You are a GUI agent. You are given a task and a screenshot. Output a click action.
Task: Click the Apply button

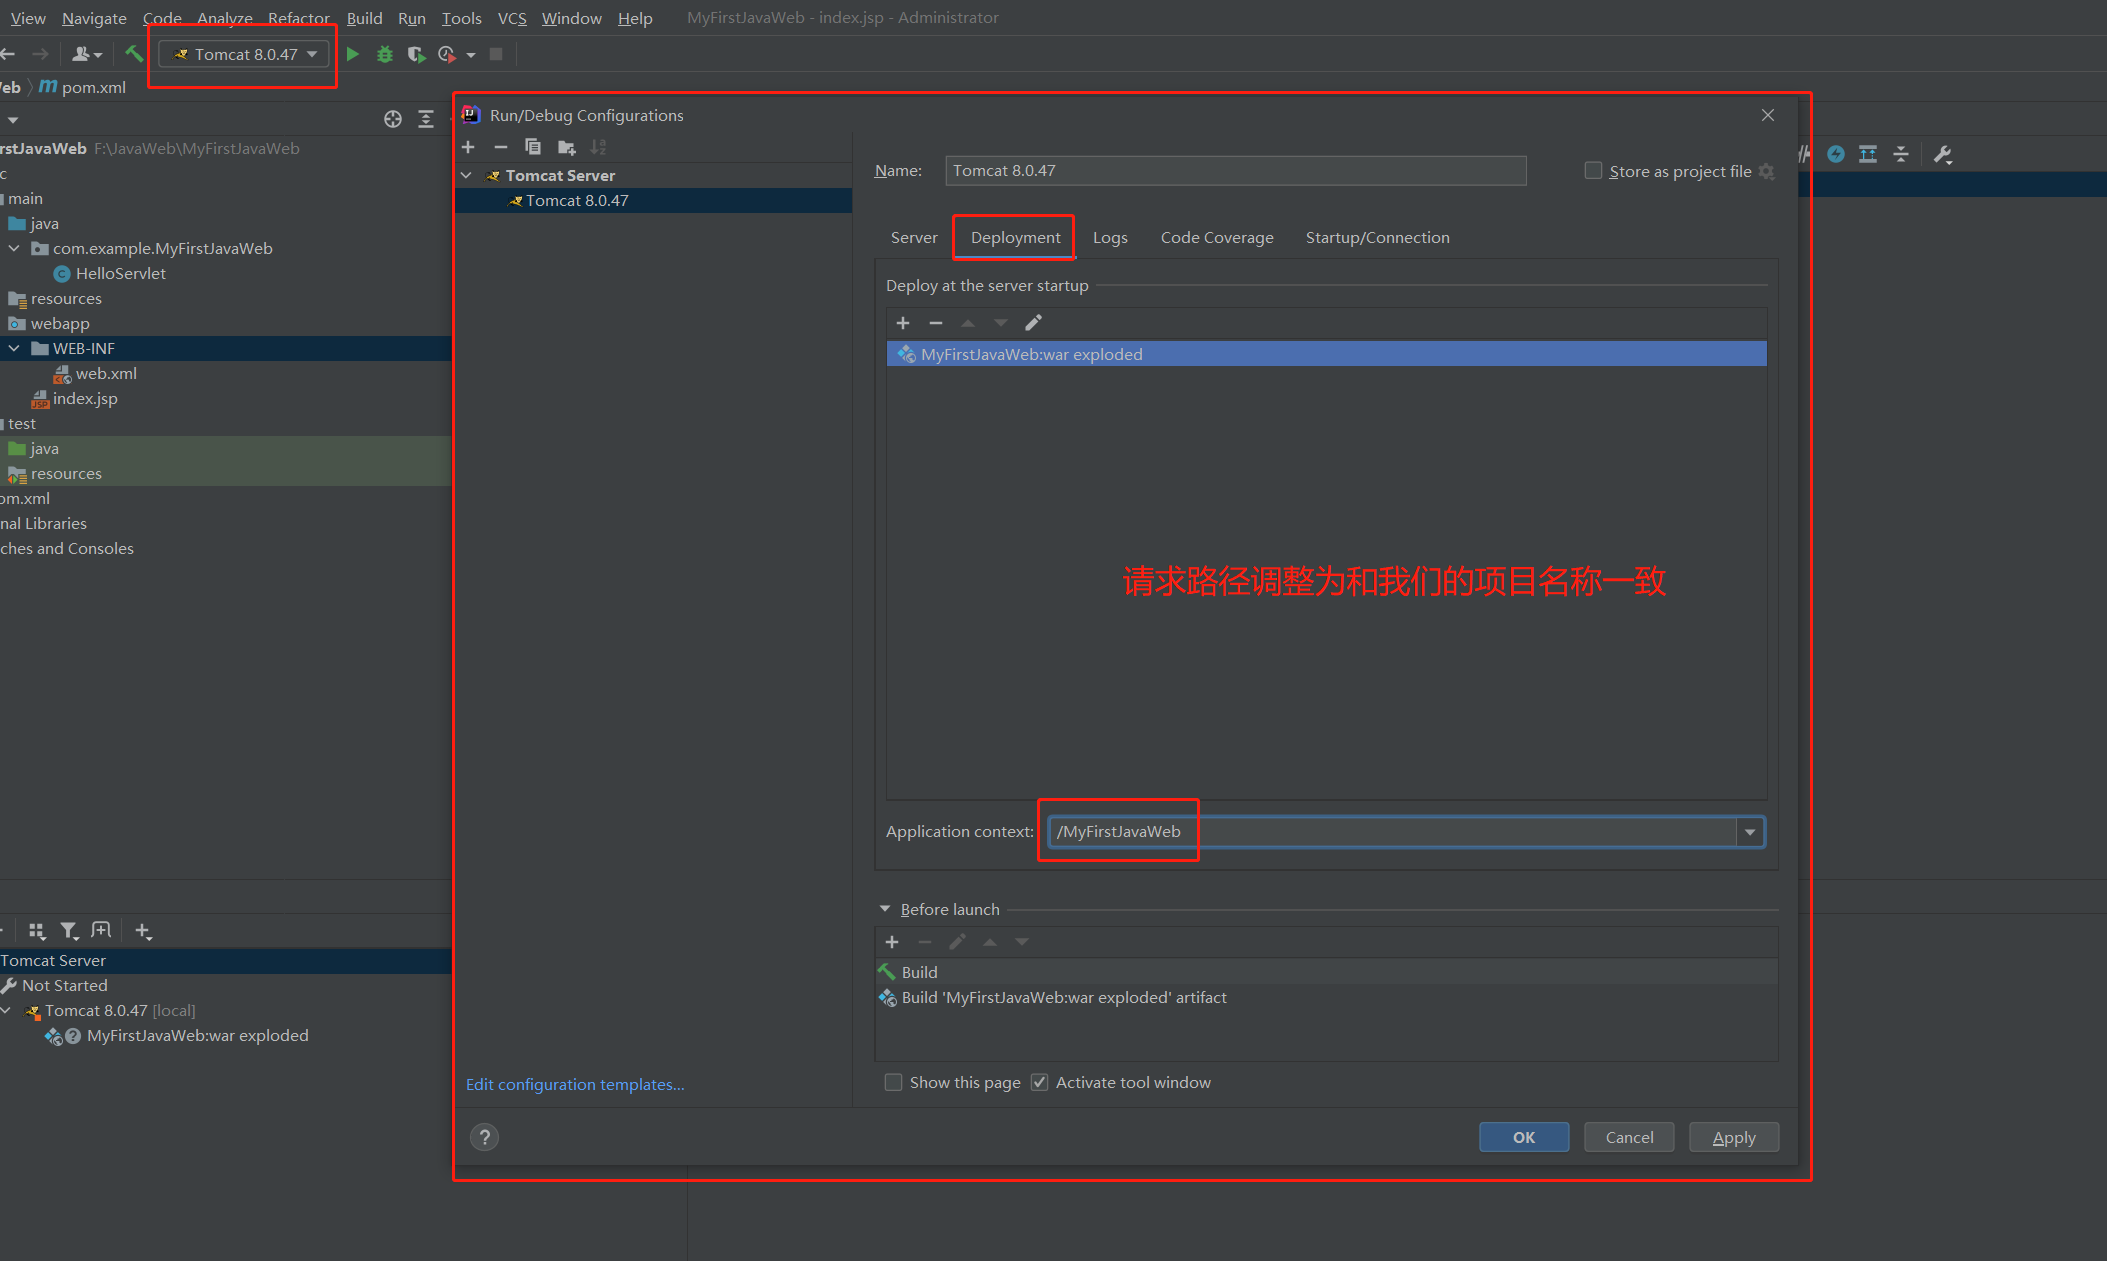(1734, 1137)
